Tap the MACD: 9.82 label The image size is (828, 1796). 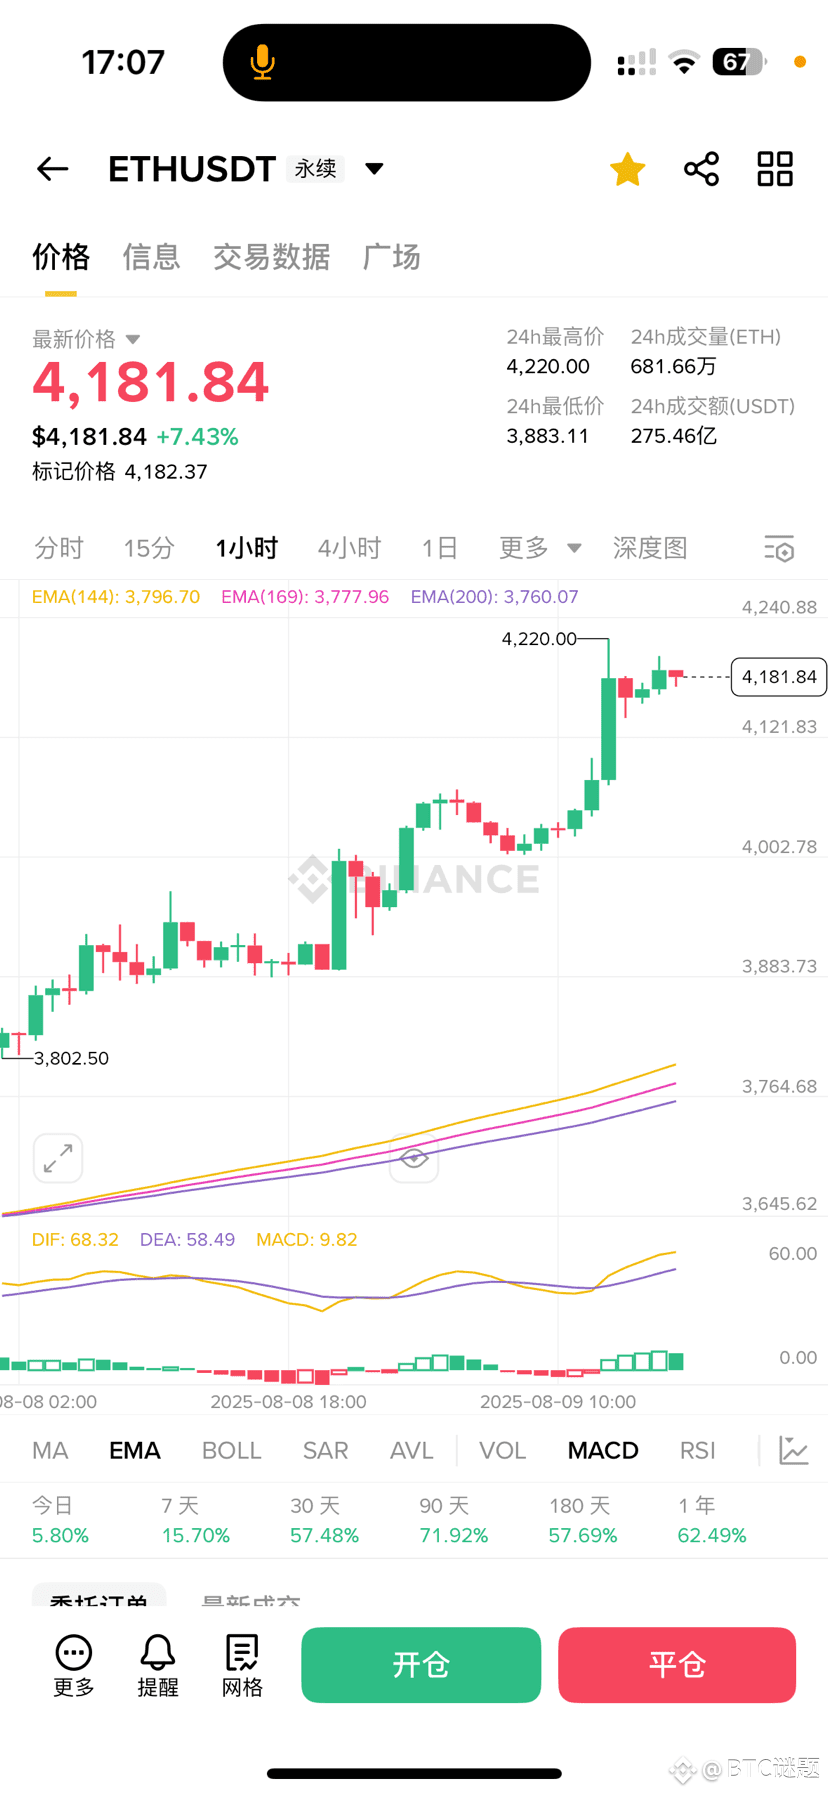coord(307,1240)
